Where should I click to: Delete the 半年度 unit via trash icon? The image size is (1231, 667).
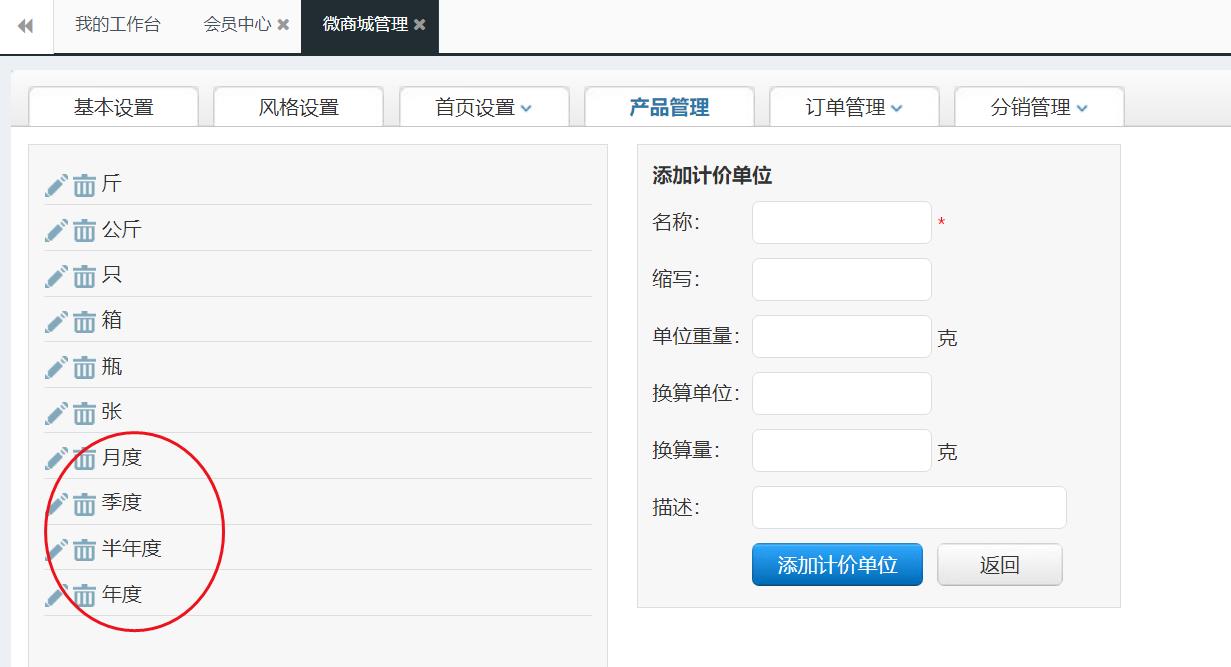pos(84,550)
